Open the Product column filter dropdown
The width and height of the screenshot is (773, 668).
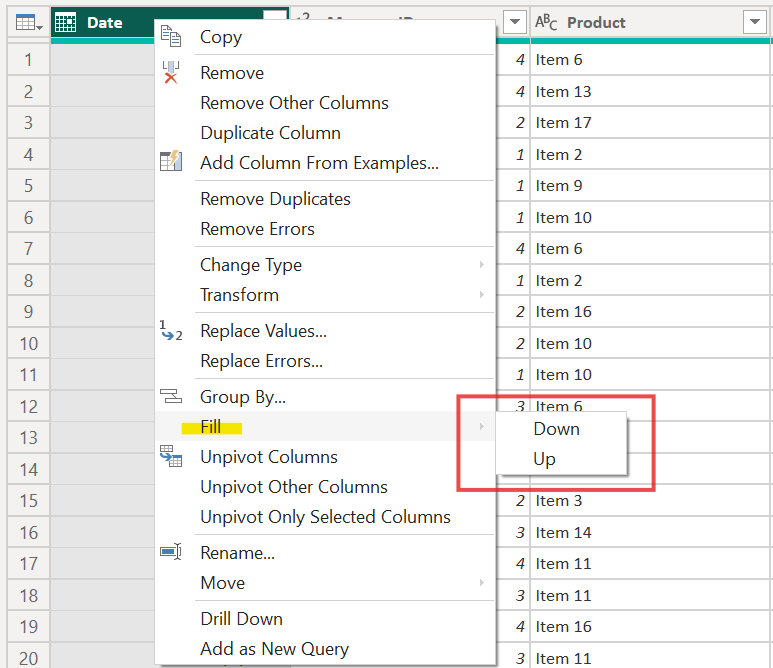(x=754, y=23)
